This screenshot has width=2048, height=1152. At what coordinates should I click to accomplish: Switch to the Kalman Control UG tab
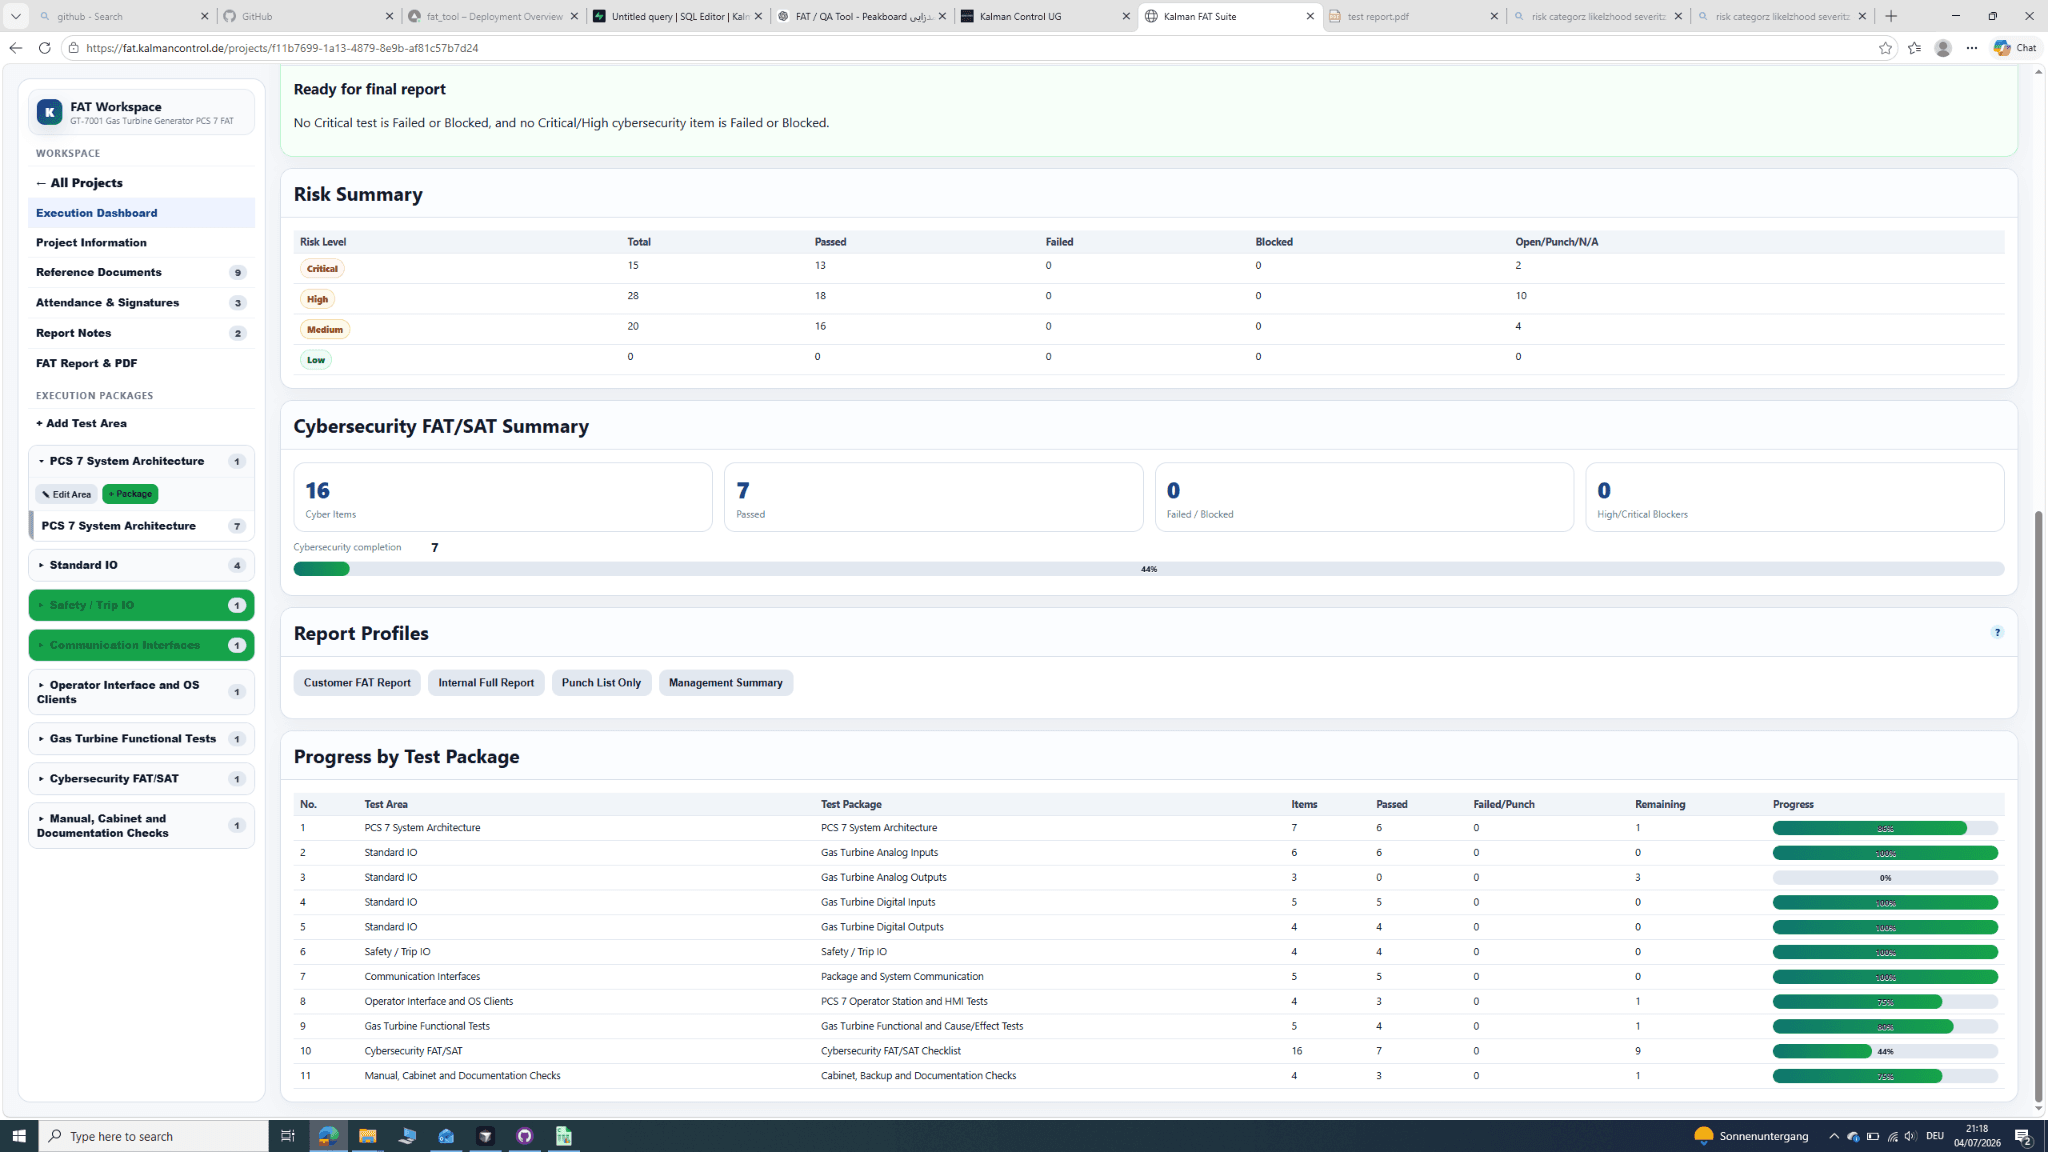click(x=1046, y=16)
